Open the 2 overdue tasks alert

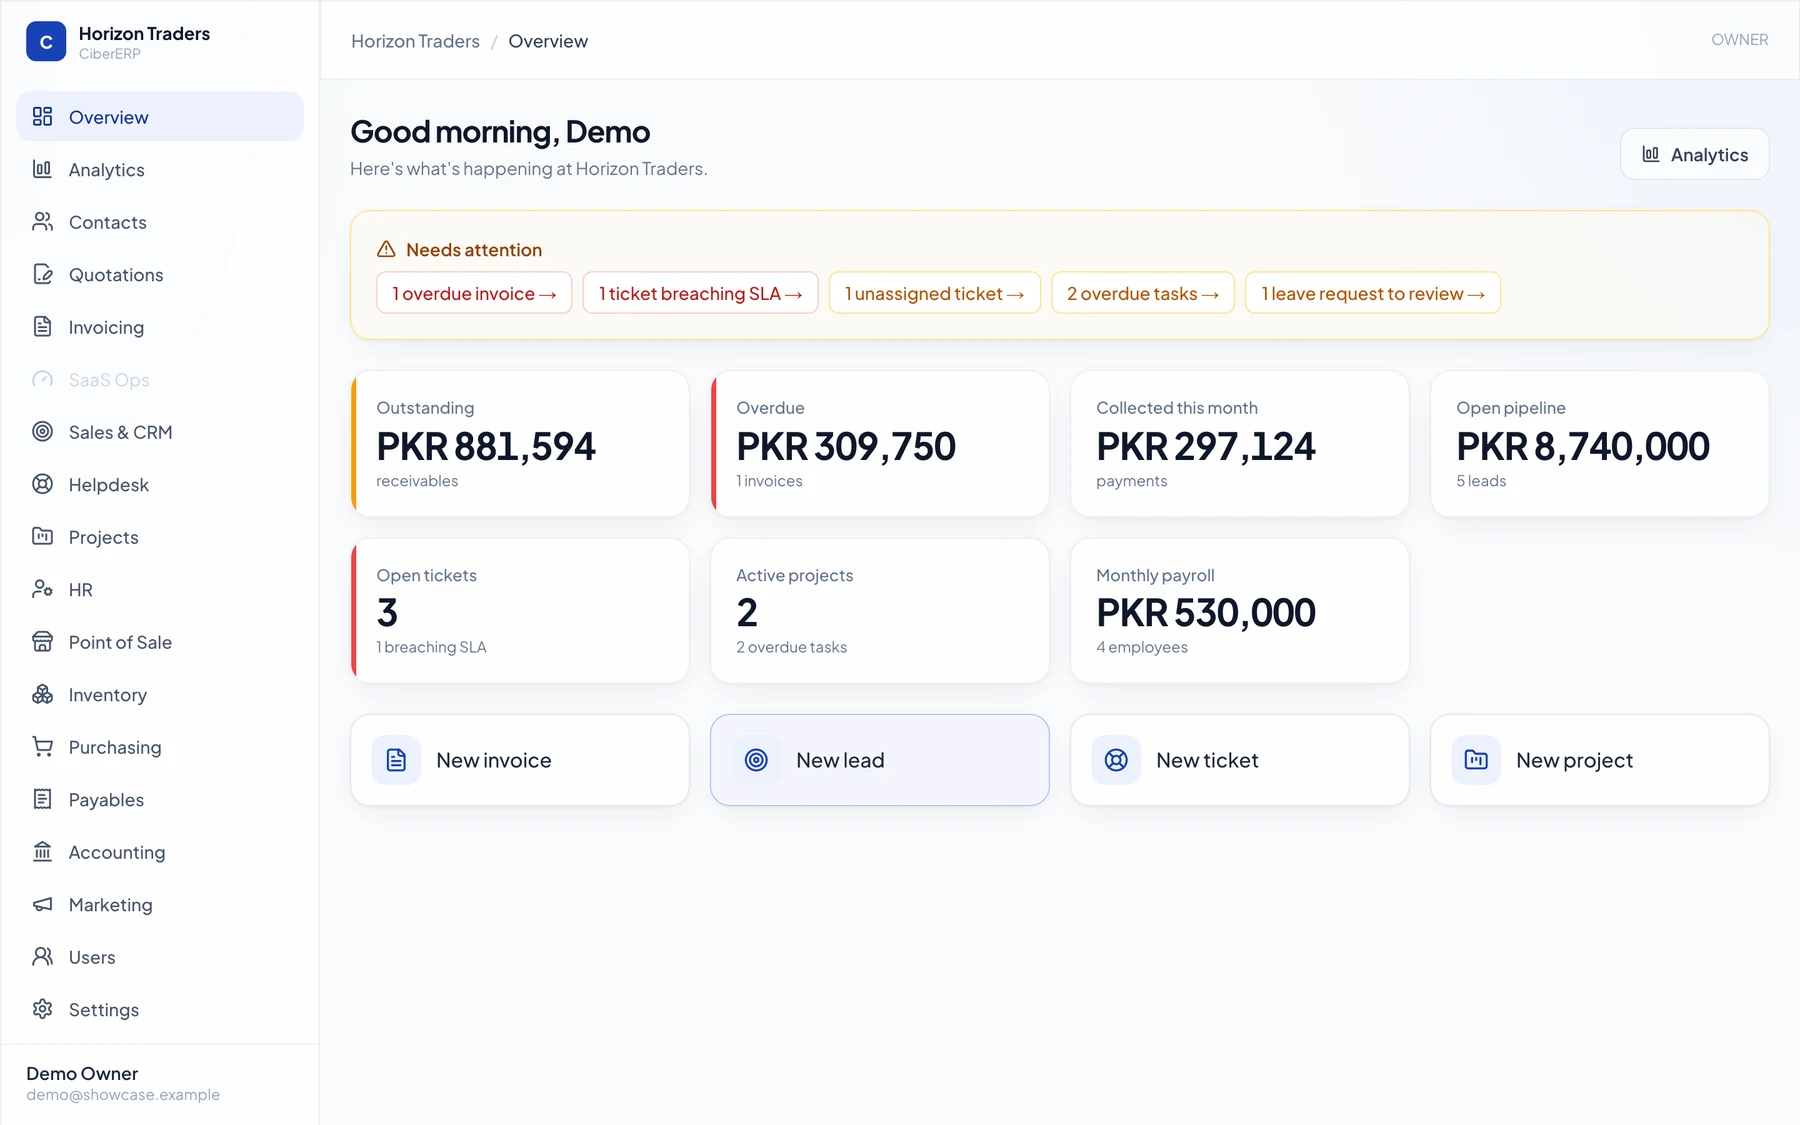click(1142, 293)
